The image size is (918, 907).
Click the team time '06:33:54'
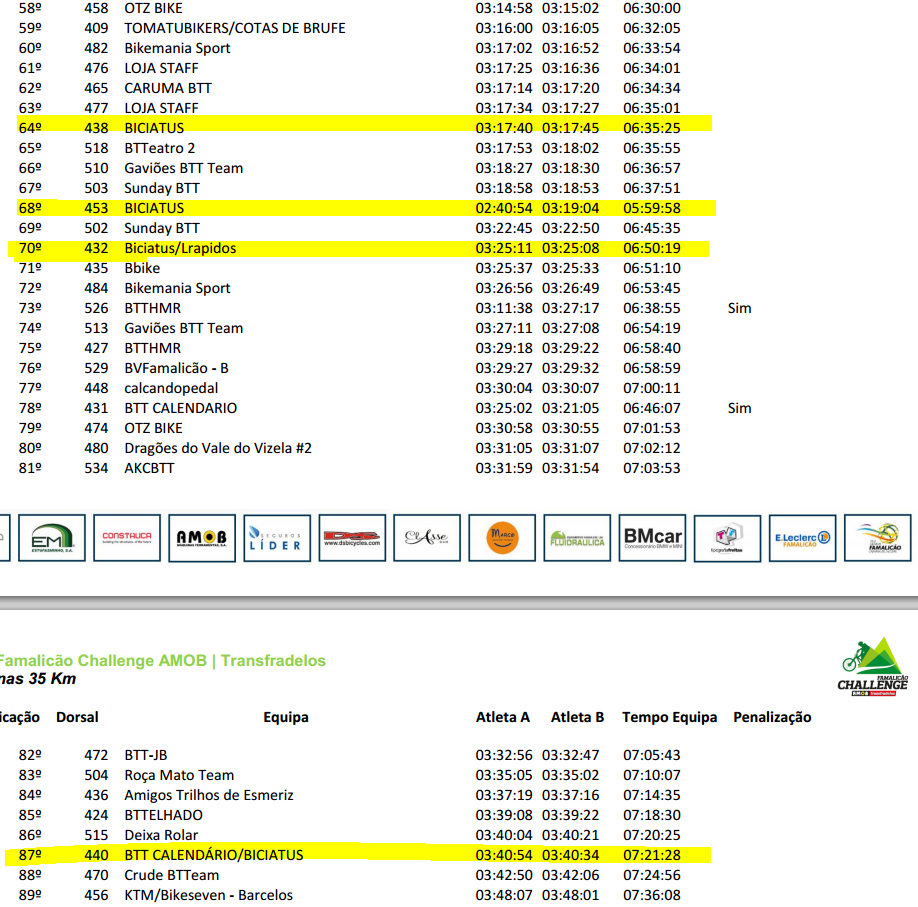pyautogui.click(x=652, y=48)
